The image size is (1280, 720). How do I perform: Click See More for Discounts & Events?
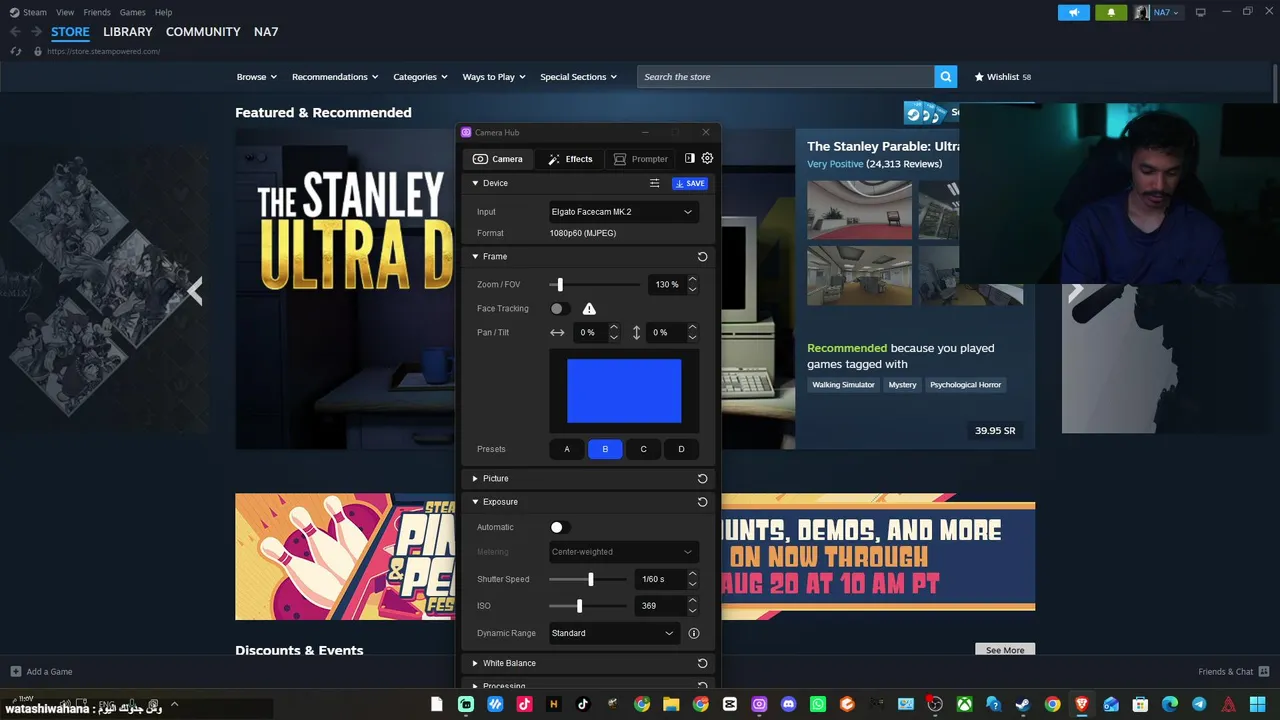coord(1005,650)
